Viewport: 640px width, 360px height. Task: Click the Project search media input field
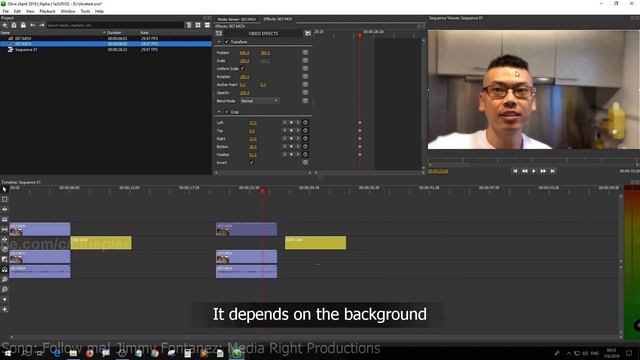pyautogui.click(x=114, y=25)
